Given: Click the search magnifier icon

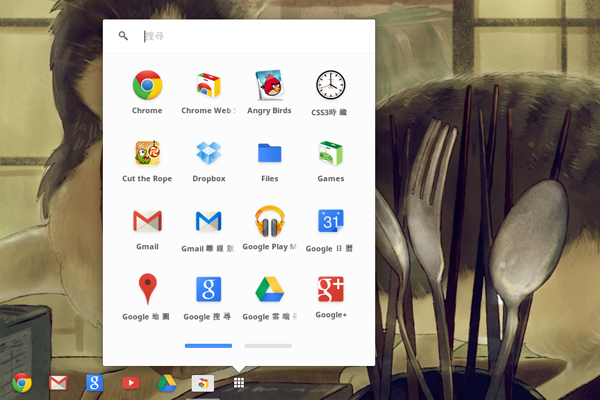Looking at the screenshot, I should [x=123, y=36].
